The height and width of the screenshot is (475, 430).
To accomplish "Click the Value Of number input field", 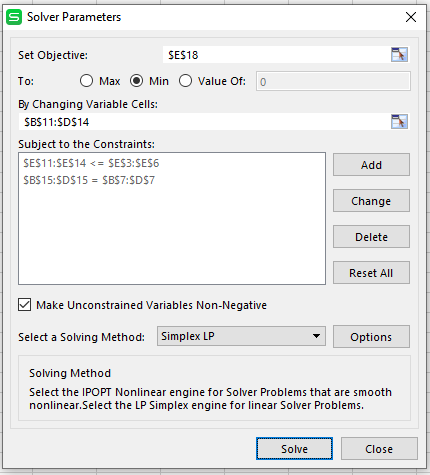I will tap(333, 81).
